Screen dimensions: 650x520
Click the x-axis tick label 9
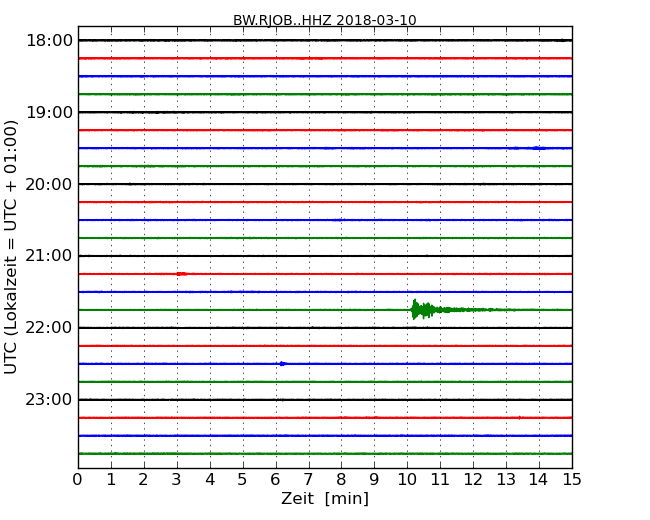pyautogui.click(x=374, y=480)
